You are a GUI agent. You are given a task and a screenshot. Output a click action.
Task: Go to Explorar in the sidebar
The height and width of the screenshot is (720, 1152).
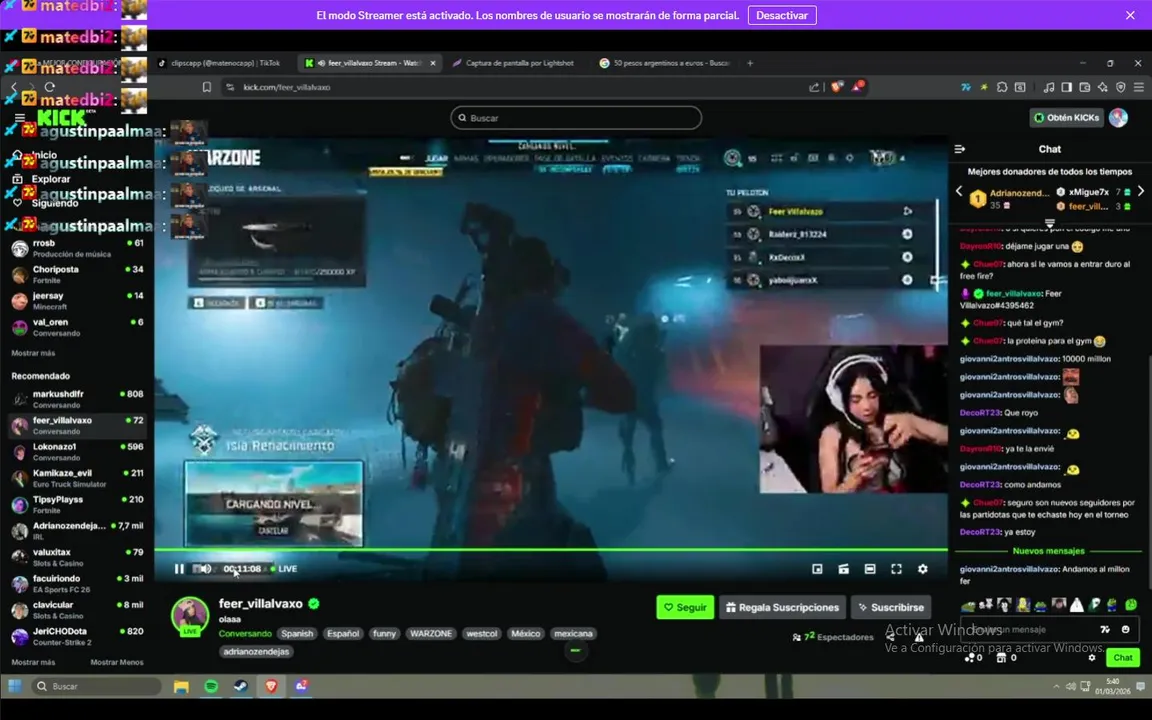[x=43, y=179]
